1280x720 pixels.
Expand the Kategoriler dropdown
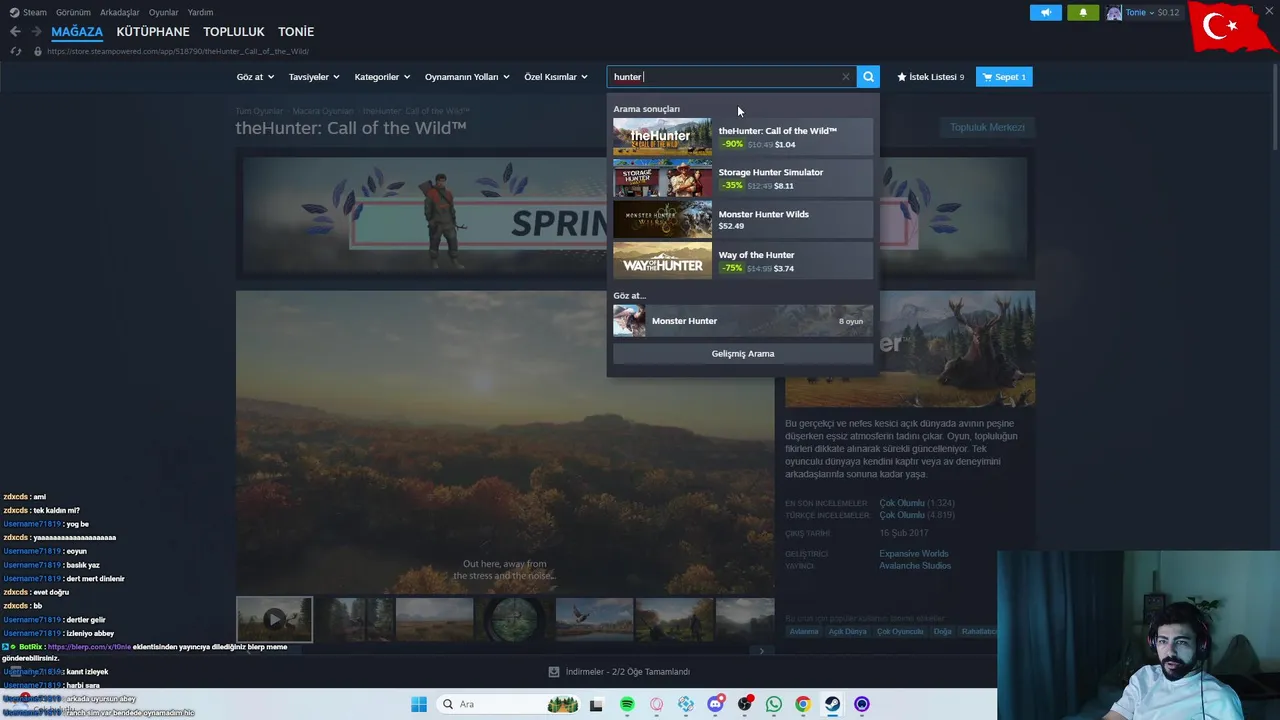point(382,77)
